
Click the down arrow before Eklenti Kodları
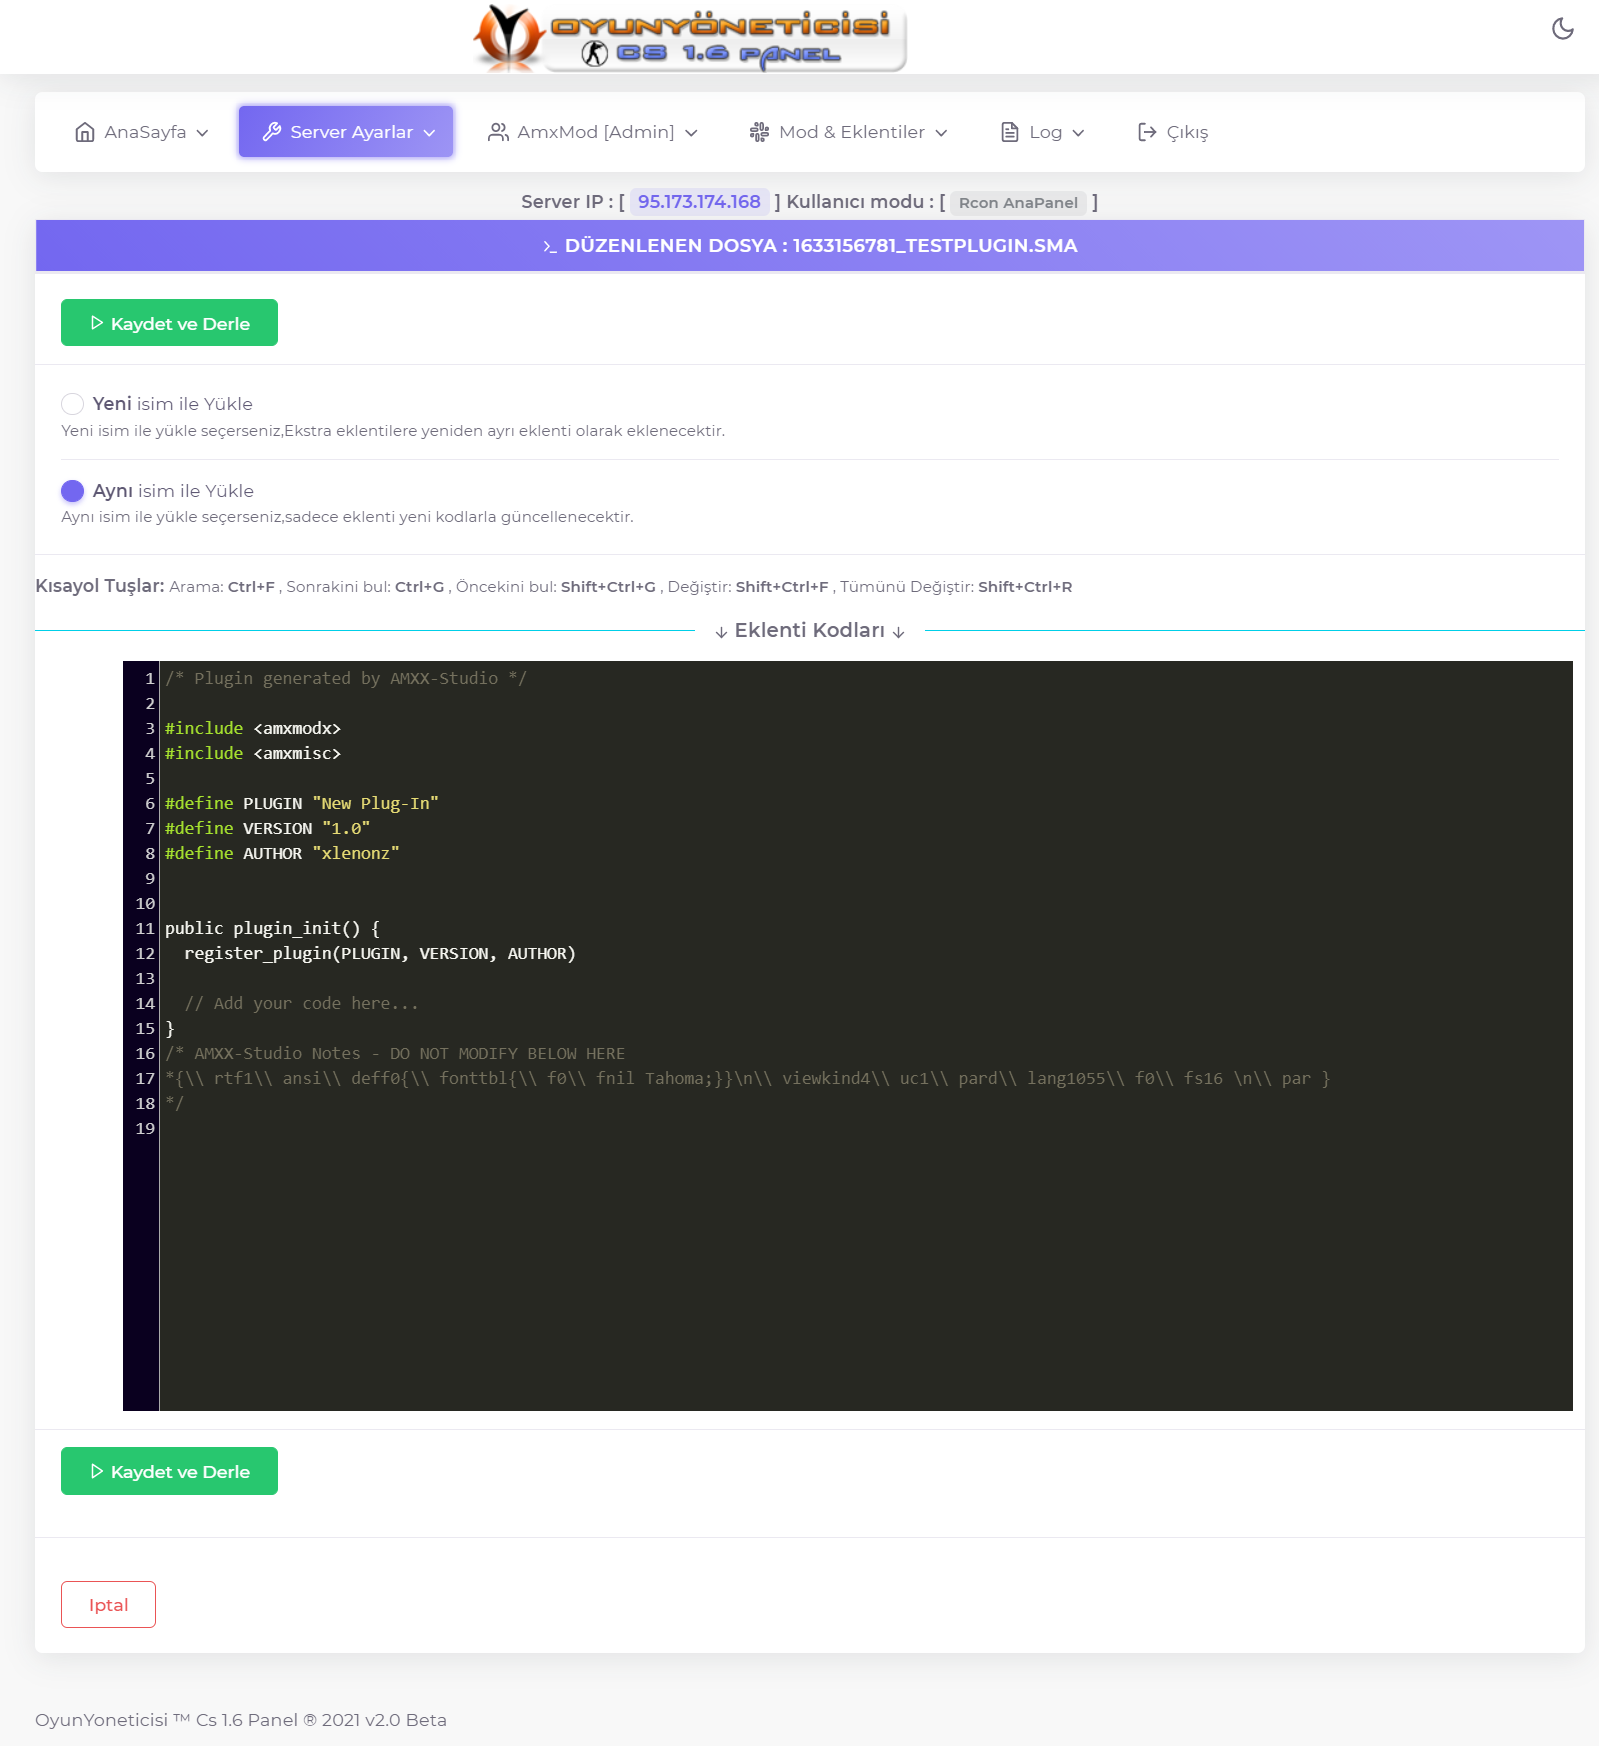click(721, 632)
